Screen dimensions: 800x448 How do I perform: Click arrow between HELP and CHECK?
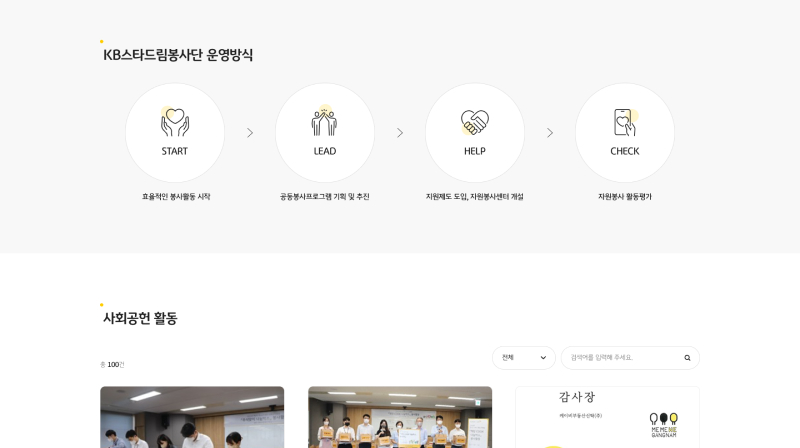[550, 133]
